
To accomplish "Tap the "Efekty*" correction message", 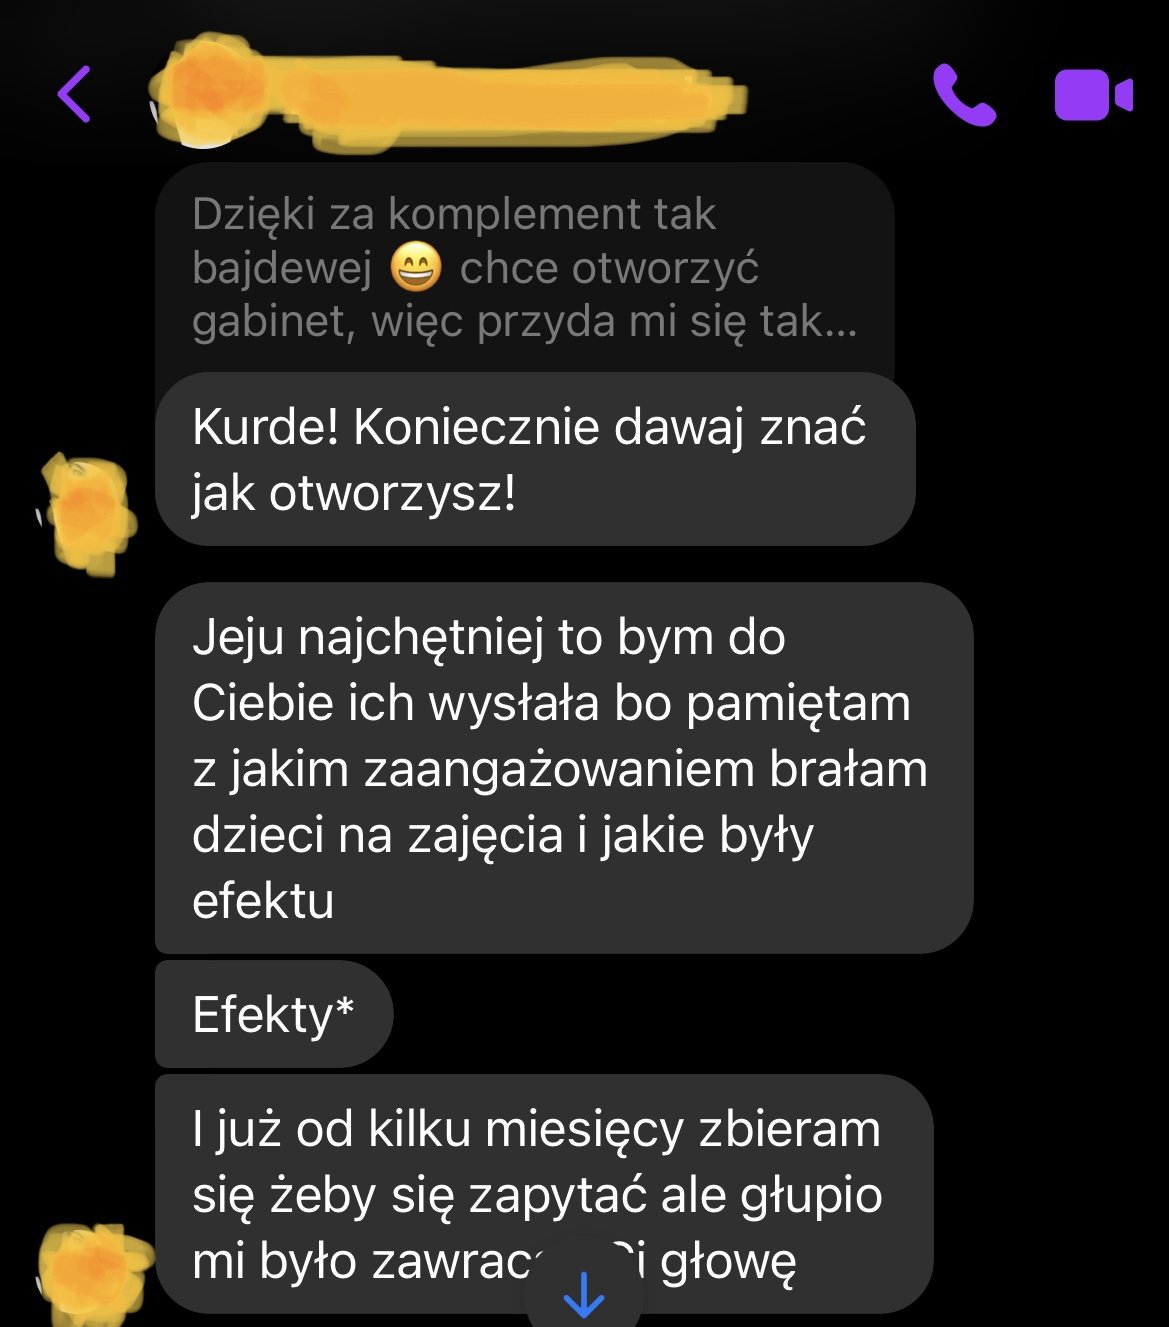I will [x=274, y=1014].
